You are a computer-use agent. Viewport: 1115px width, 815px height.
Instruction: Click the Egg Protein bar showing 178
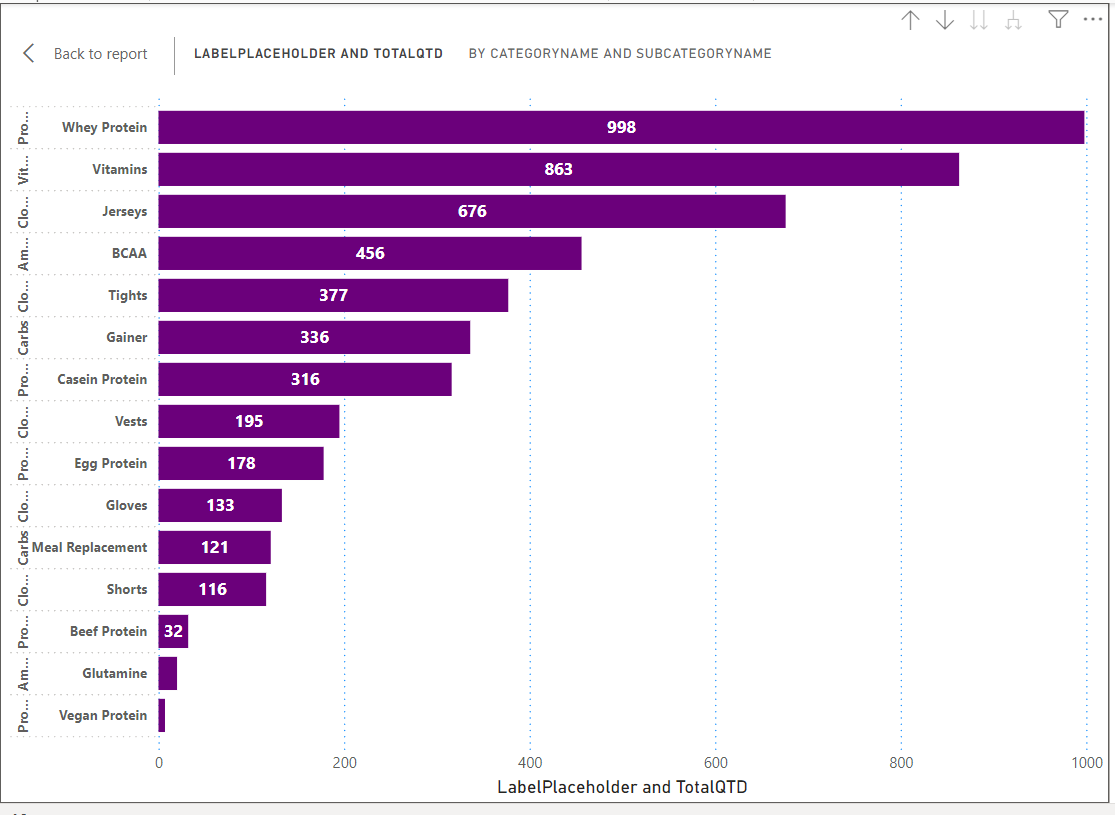pos(241,463)
